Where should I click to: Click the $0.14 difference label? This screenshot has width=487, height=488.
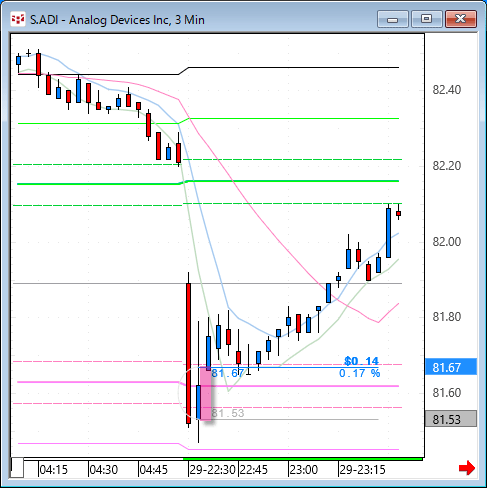pyautogui.click(x=361, y=361)
